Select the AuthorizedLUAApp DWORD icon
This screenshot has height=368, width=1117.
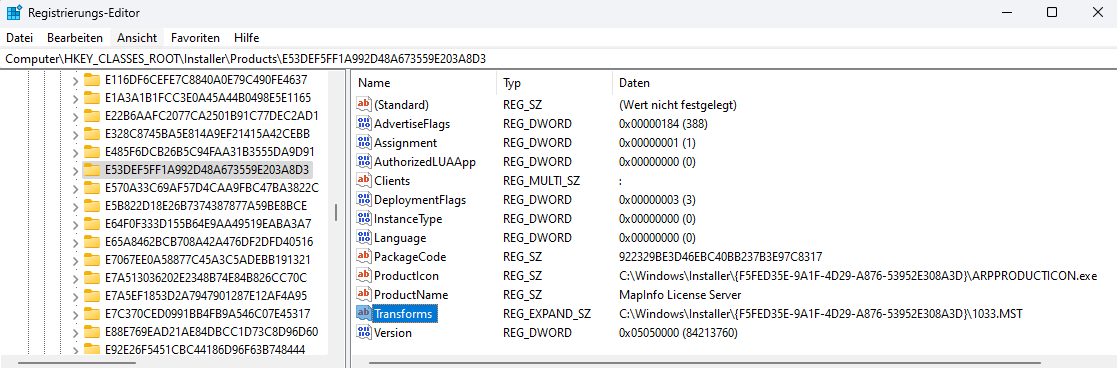364,162
